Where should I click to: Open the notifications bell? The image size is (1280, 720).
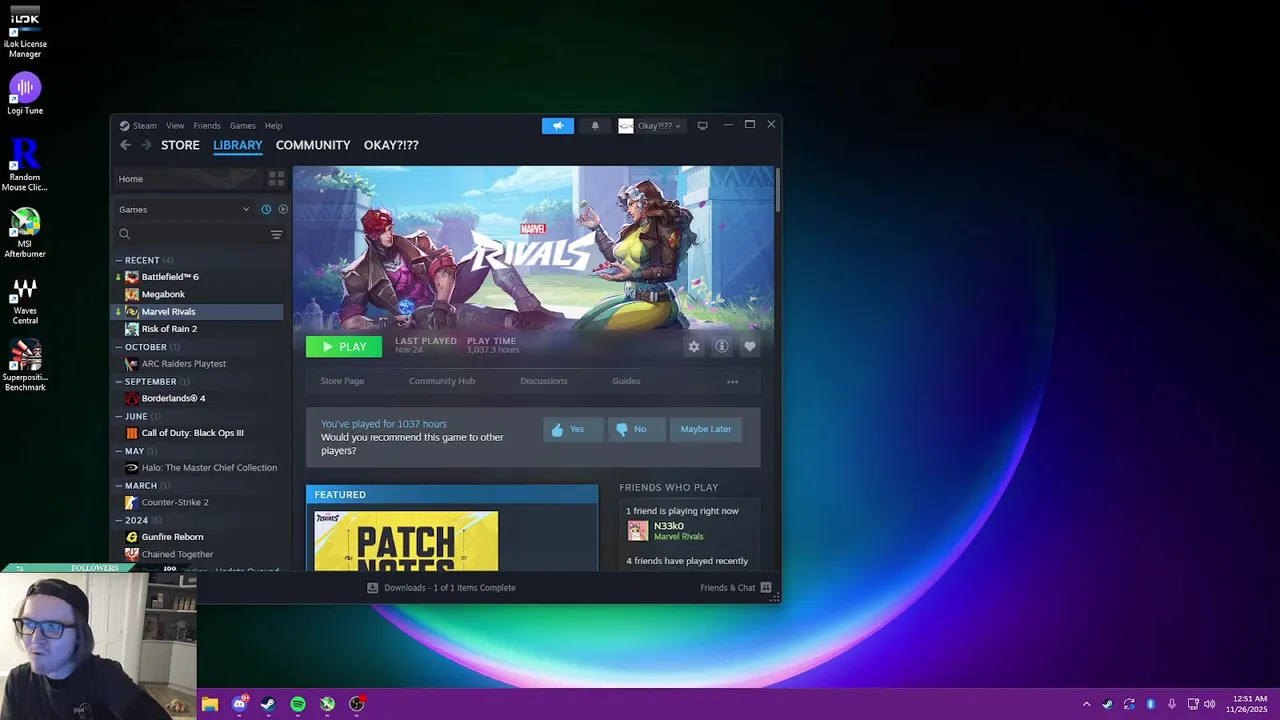pyautogui.click(x=595, y=126)
